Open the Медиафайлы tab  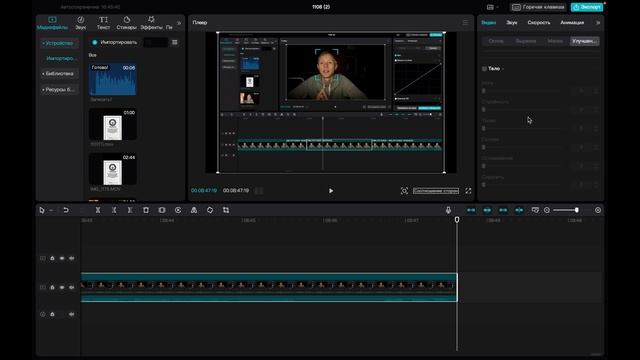(x=52, y=23)
